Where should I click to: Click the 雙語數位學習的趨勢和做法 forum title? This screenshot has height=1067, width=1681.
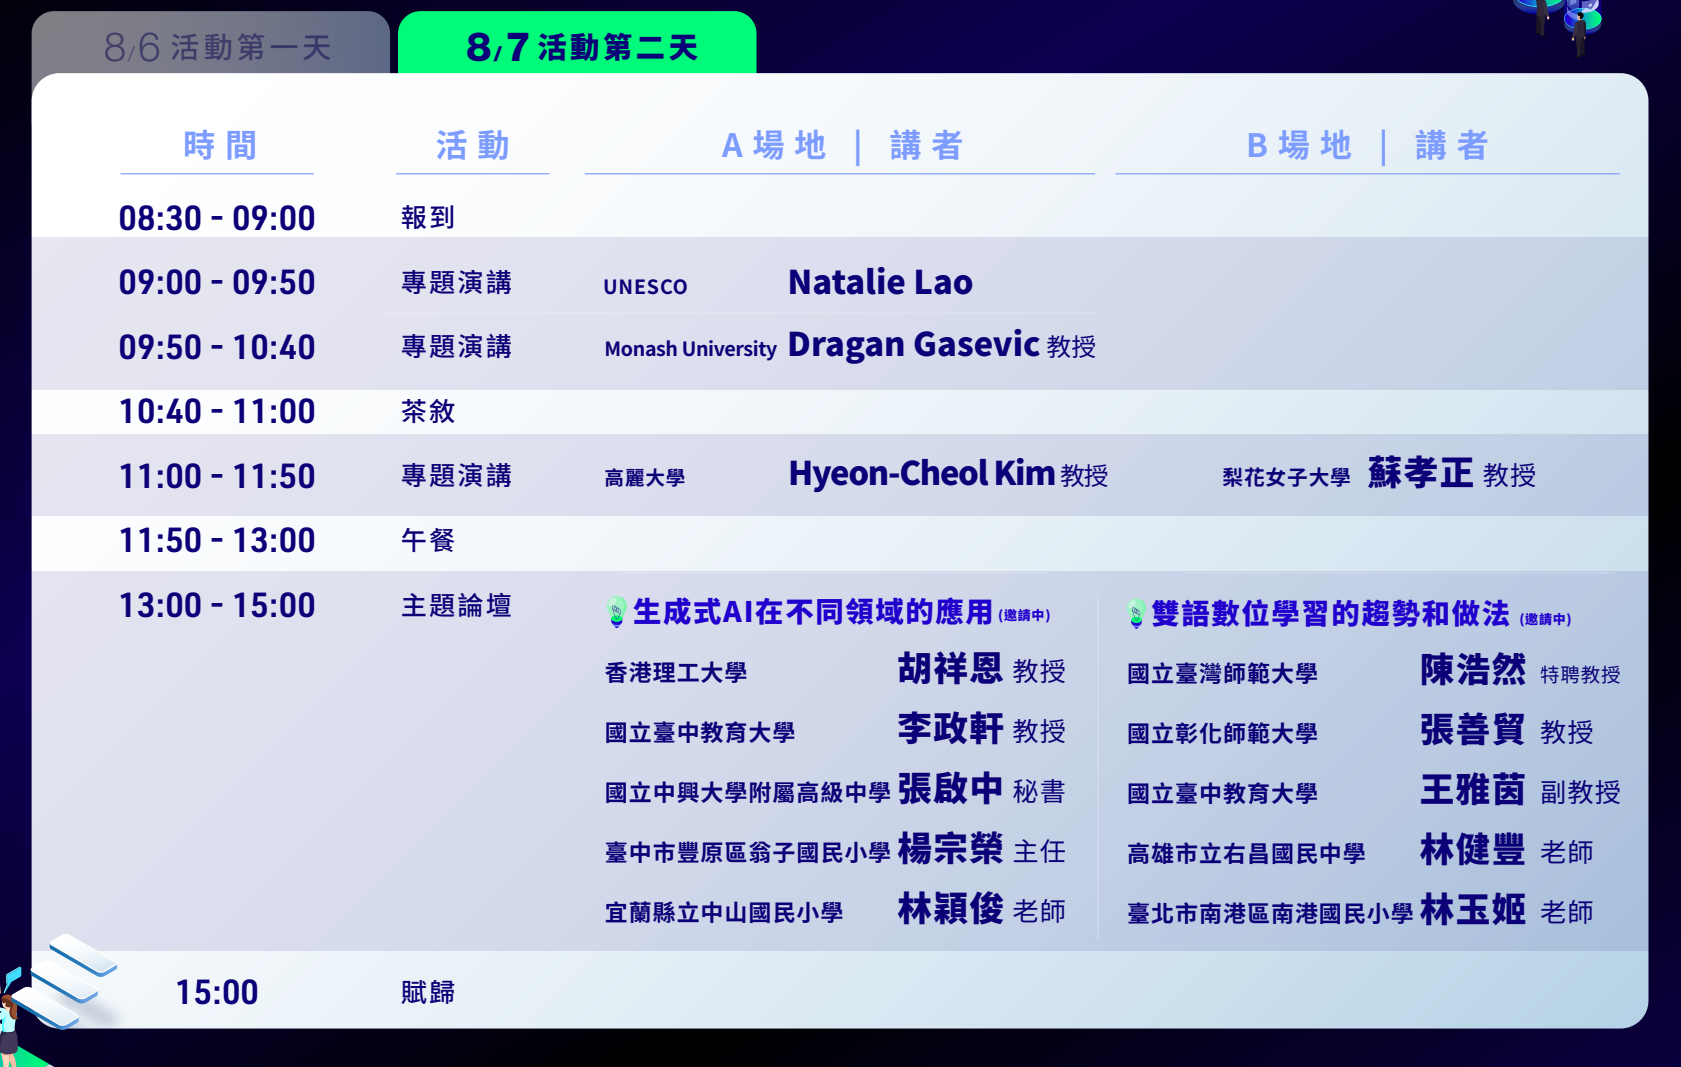pos(1330,613)
